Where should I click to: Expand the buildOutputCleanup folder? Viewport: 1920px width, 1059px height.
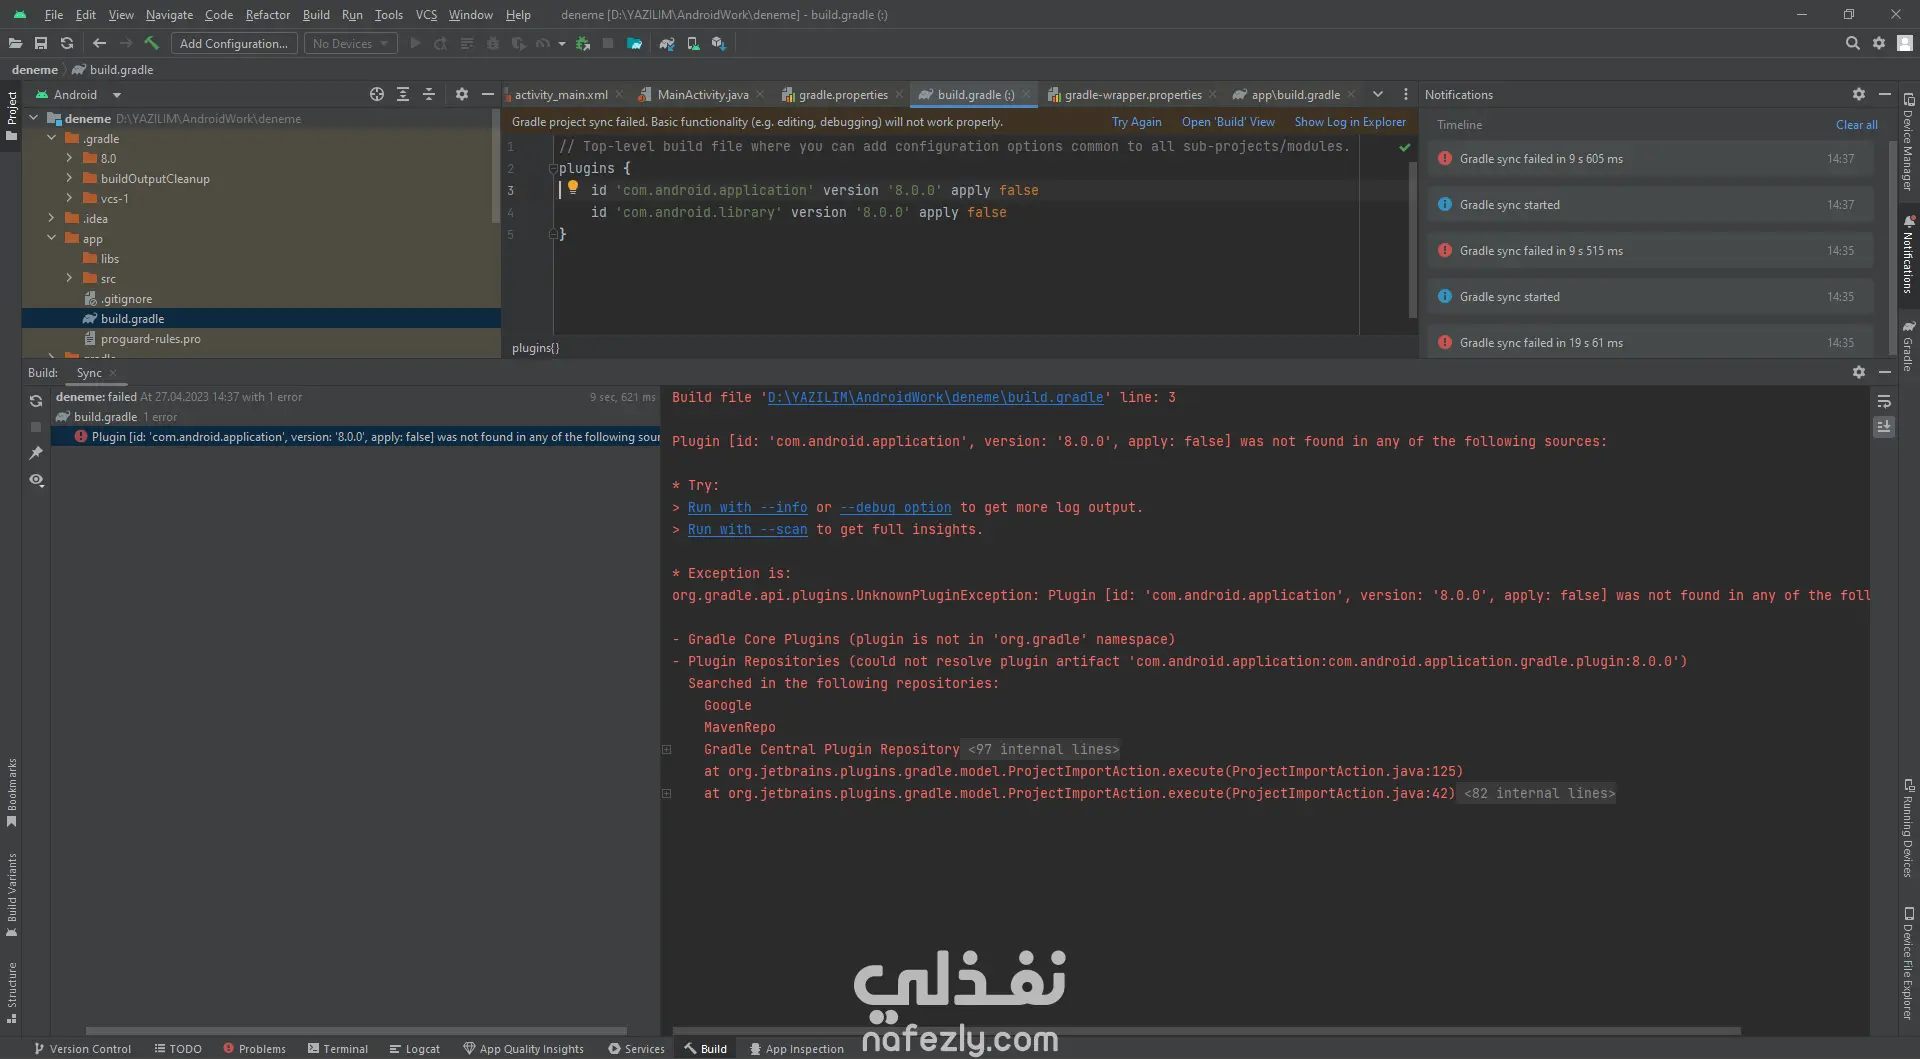(x=69, y=178)
